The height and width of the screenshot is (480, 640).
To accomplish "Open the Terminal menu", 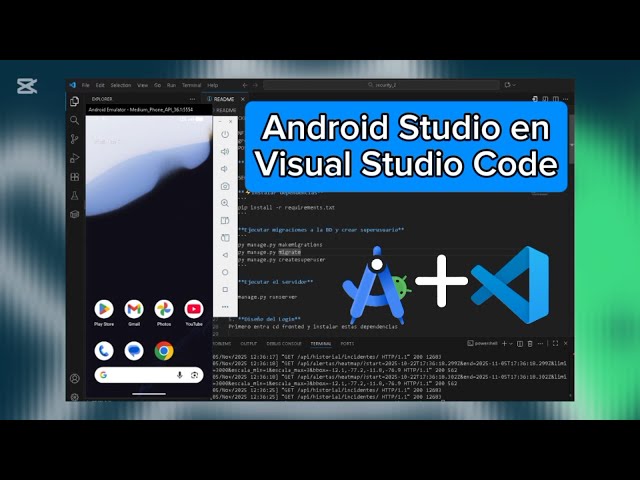I will [191, 85].
